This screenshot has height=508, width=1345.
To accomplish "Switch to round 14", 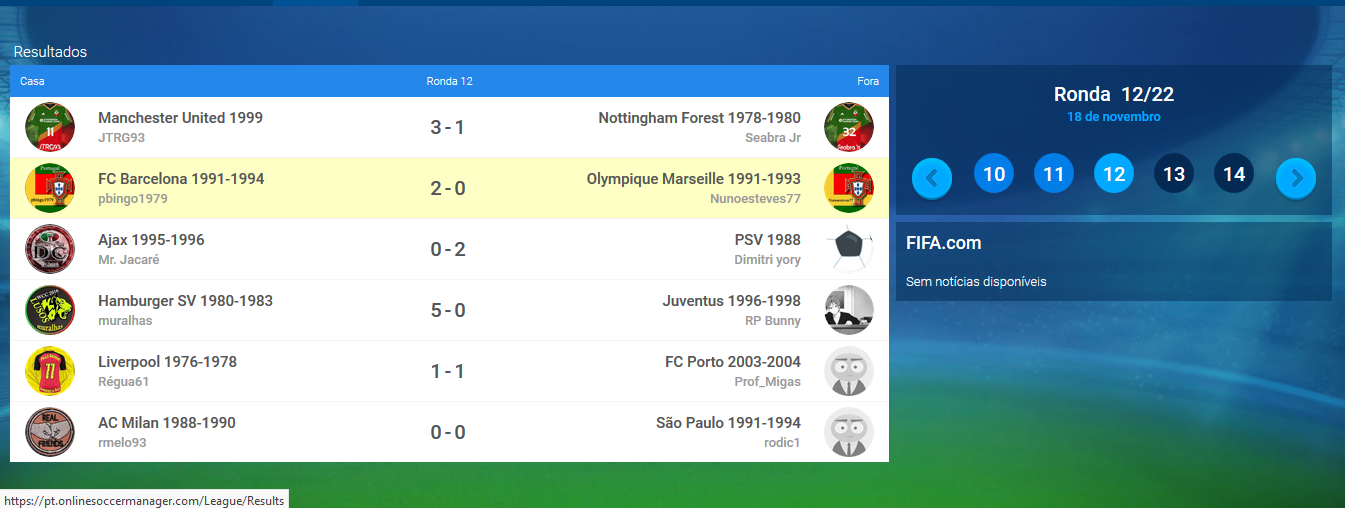I will 1234,174.
